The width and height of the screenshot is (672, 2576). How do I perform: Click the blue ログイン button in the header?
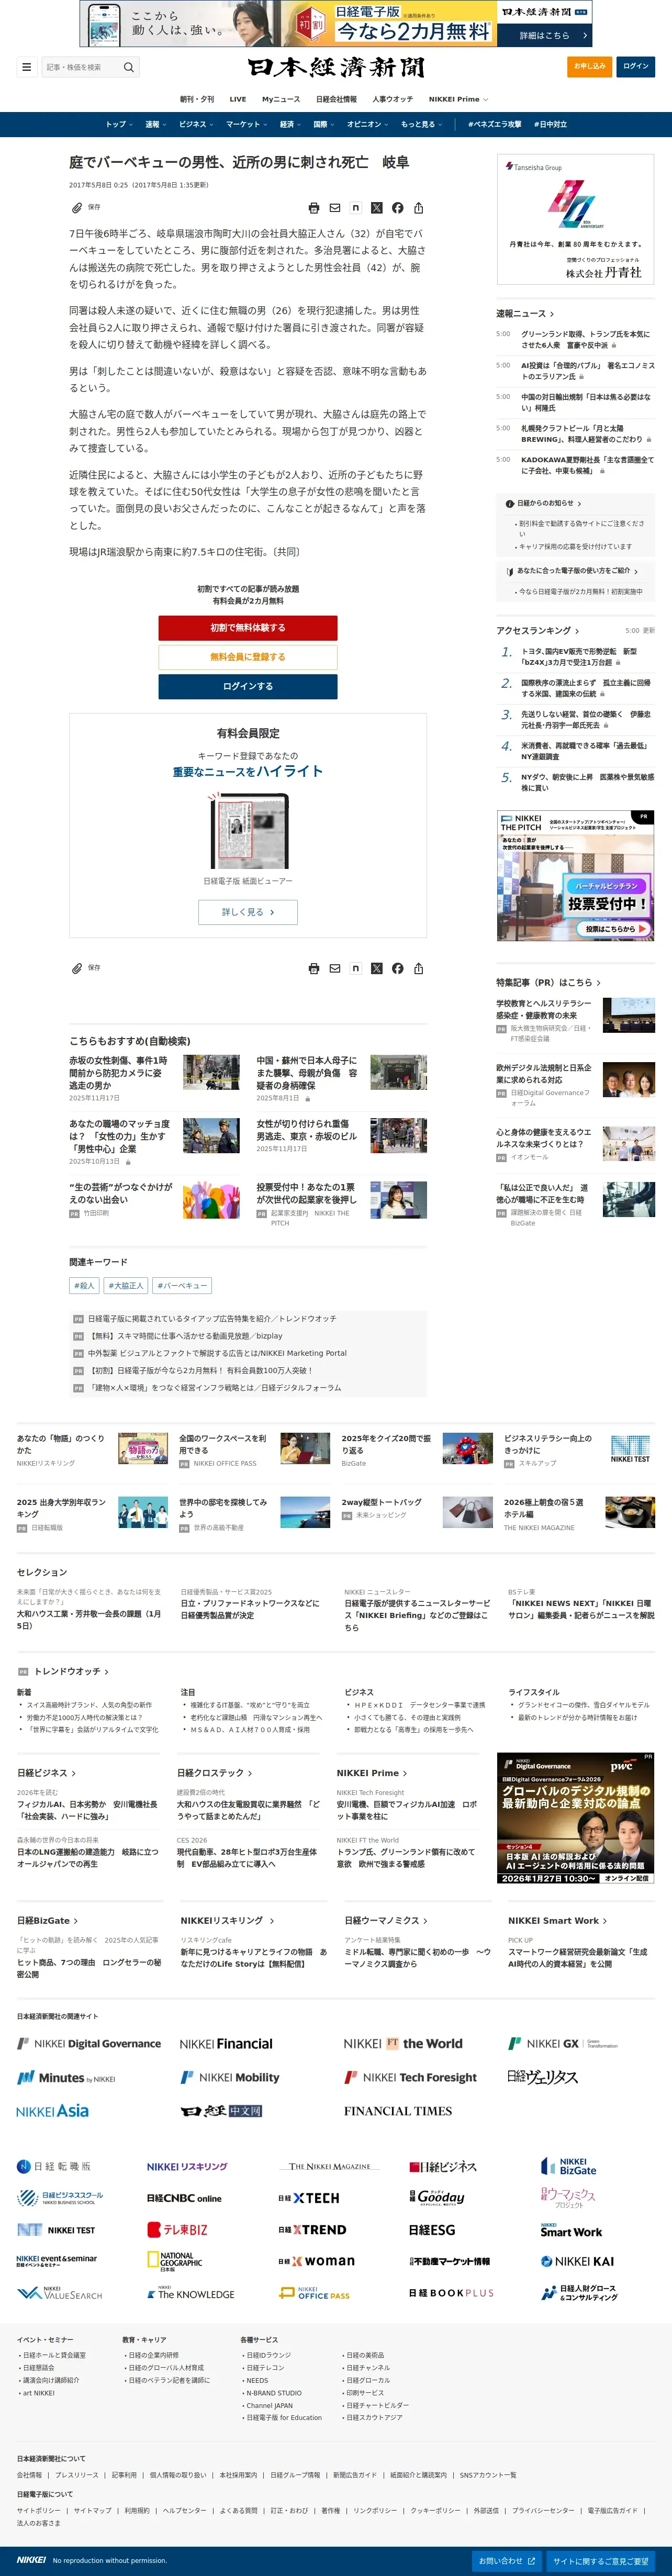tap(636, 67)
